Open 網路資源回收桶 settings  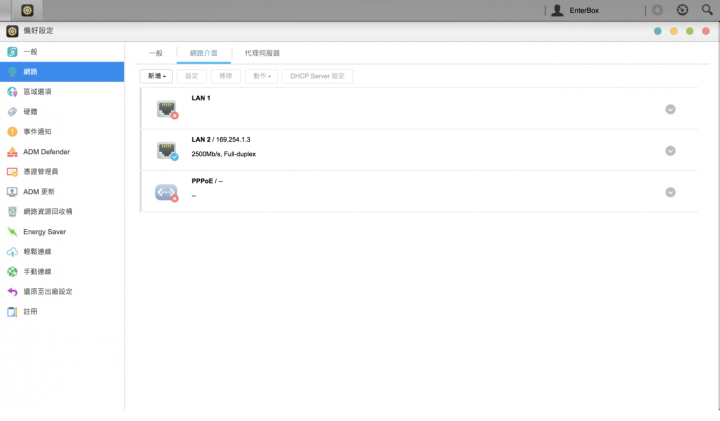(62, 212)
